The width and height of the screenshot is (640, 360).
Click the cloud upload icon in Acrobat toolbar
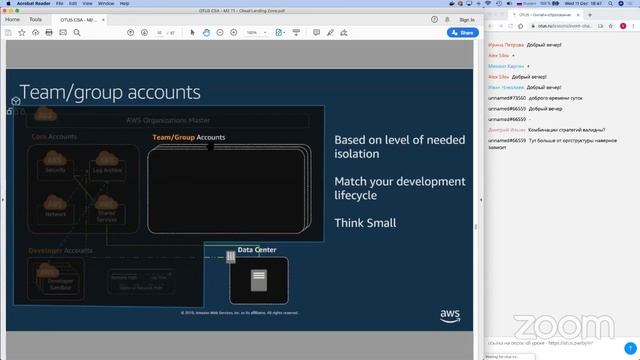pos(36,33)
